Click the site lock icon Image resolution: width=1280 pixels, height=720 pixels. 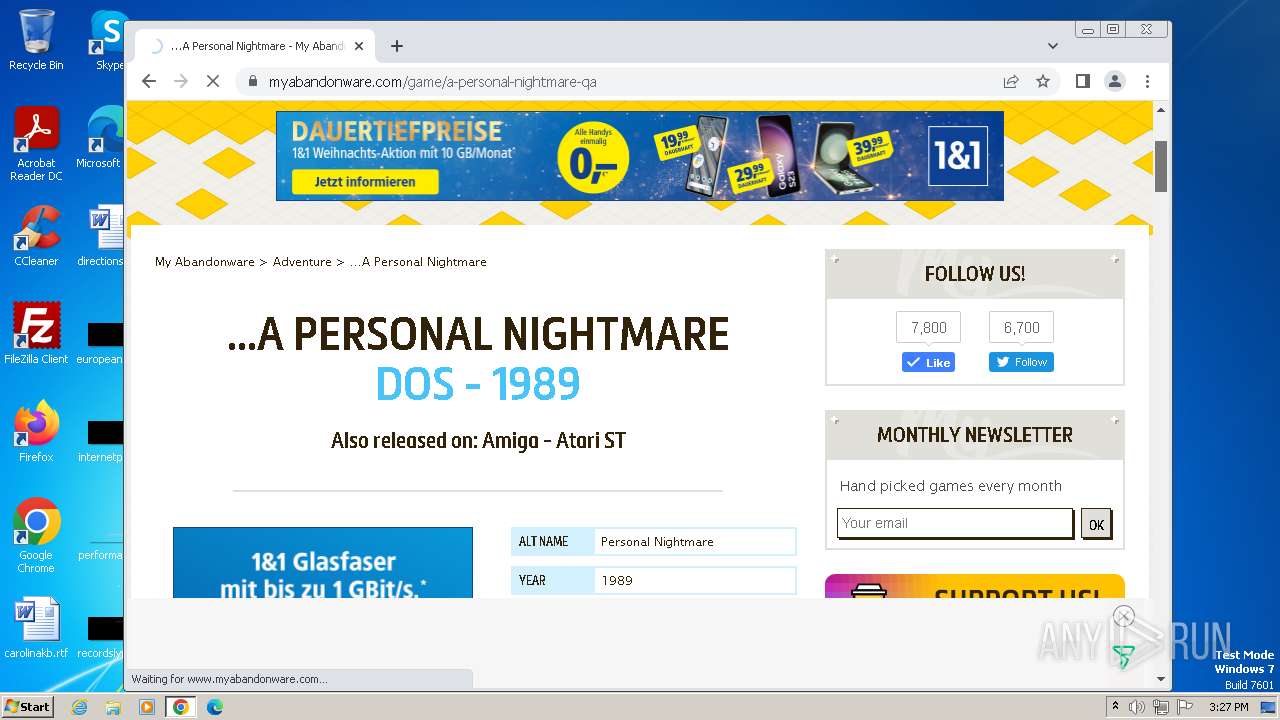click(252, 82)
